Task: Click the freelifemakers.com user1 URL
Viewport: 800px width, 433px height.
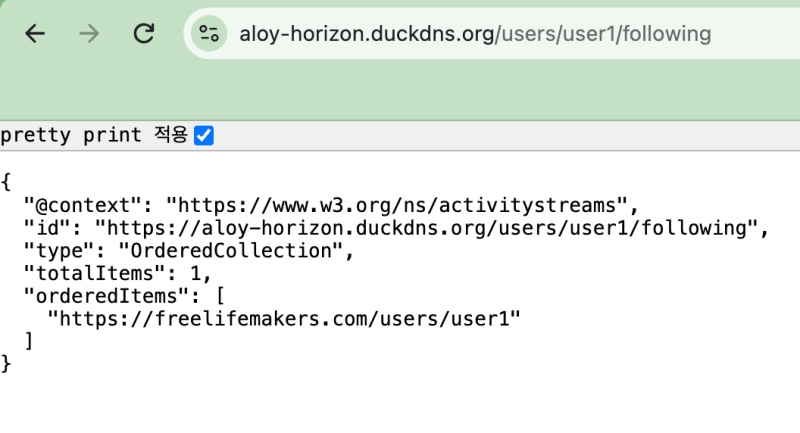Action: pos(284,319)
